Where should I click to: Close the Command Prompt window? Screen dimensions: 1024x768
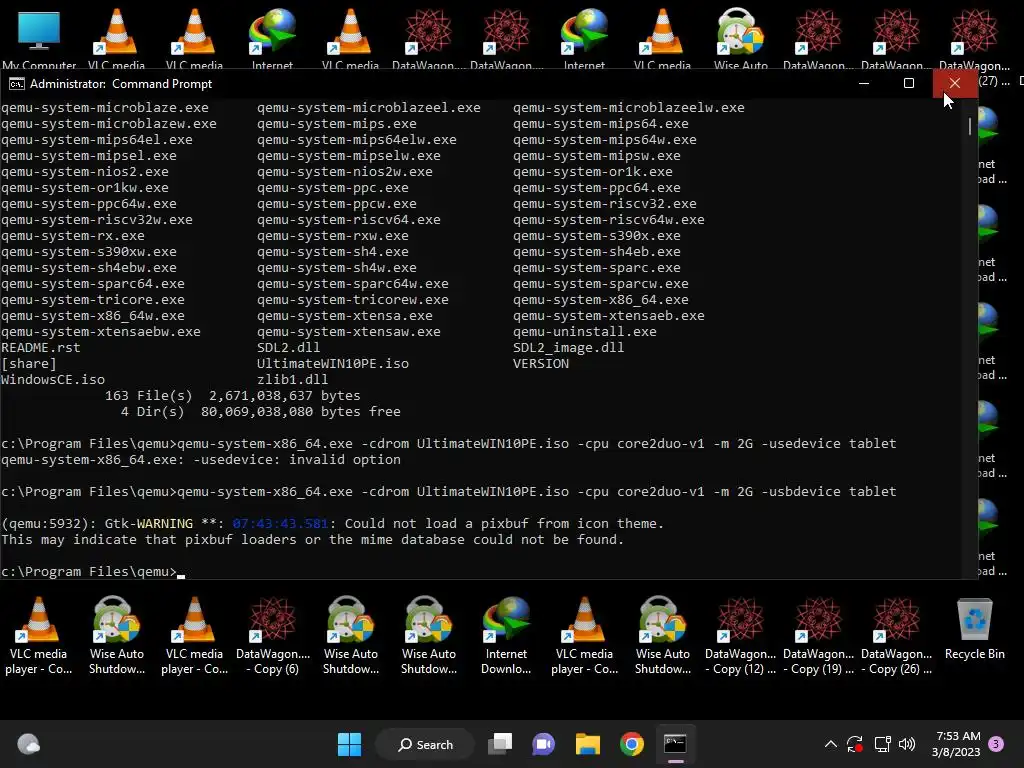(955, 84)
